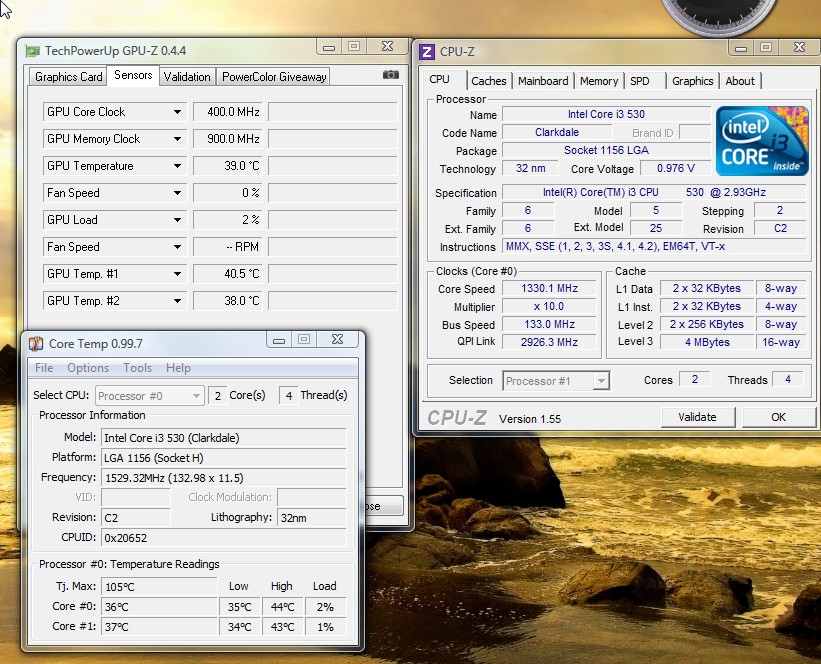This screenshot has height=664, width=821.
Task: Click the Validate button in CPU-Z
Action: click(697, 417)
